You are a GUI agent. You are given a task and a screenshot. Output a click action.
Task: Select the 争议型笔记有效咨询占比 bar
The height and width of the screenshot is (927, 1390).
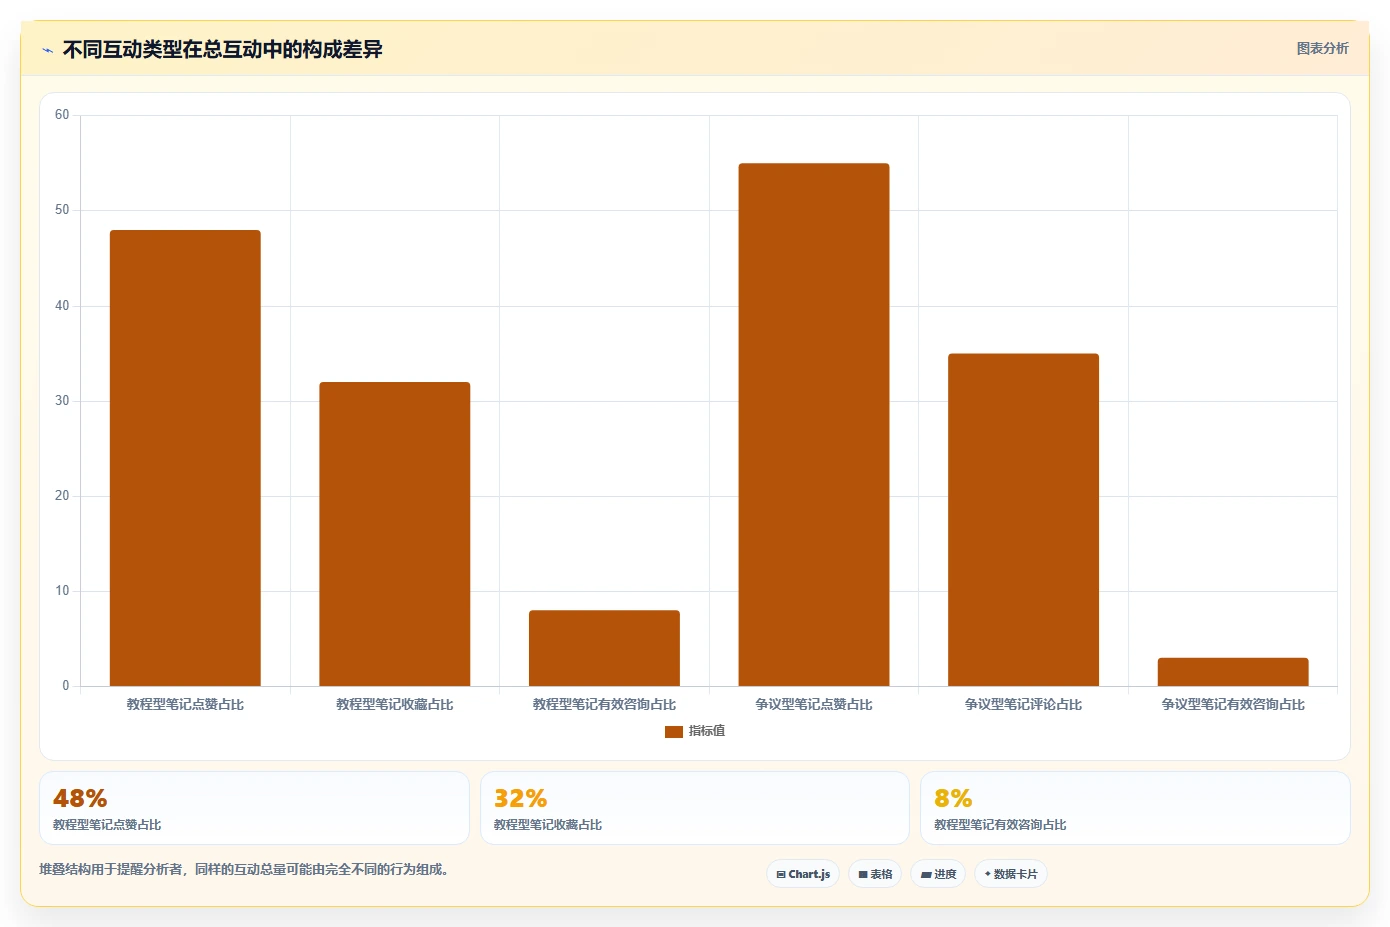pyautogui.click(x=1233, y=672)
